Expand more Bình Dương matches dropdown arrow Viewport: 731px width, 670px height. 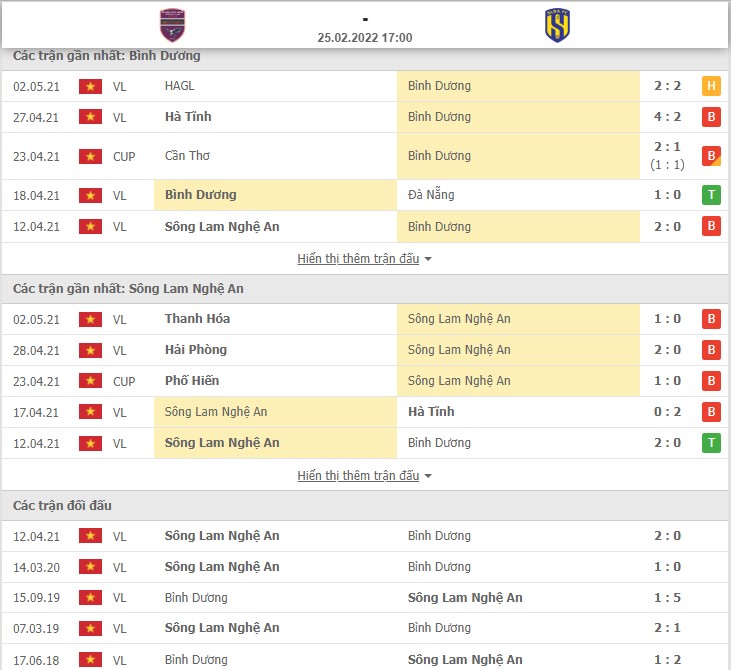pyautogui.click(x=428, y=259)
